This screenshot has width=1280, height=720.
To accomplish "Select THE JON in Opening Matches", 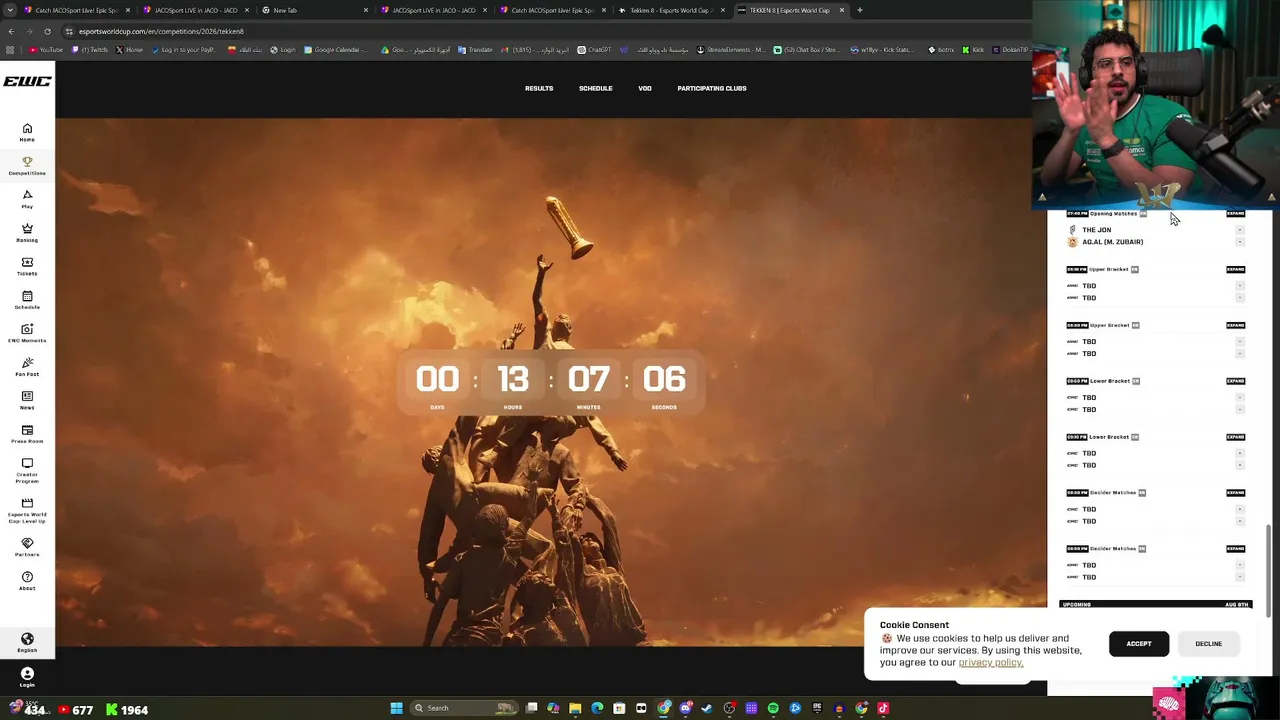I will (1096, 230).
